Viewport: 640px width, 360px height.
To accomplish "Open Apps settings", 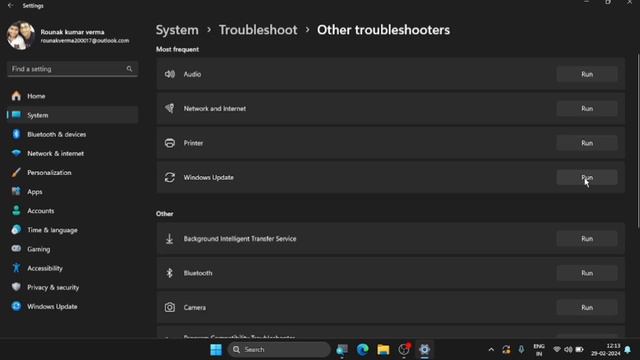I will pos(72,192).
